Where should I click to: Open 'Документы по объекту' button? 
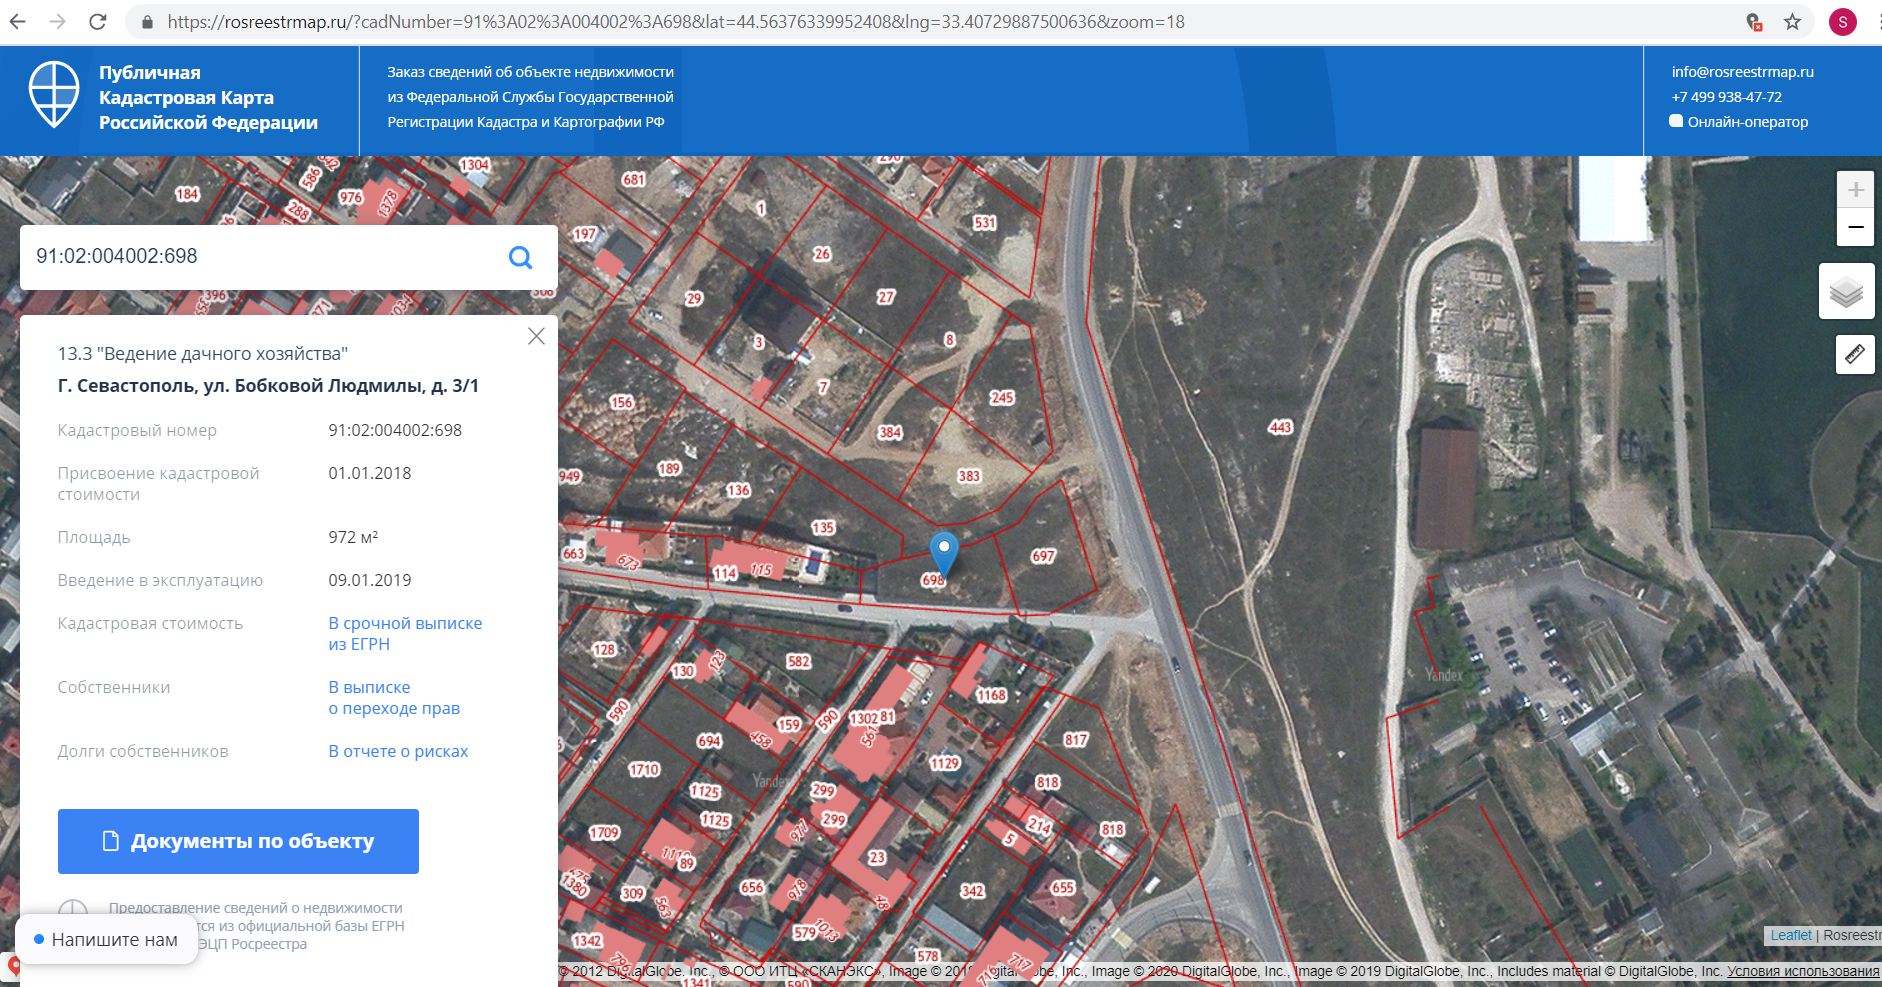(x=238, y=841)
